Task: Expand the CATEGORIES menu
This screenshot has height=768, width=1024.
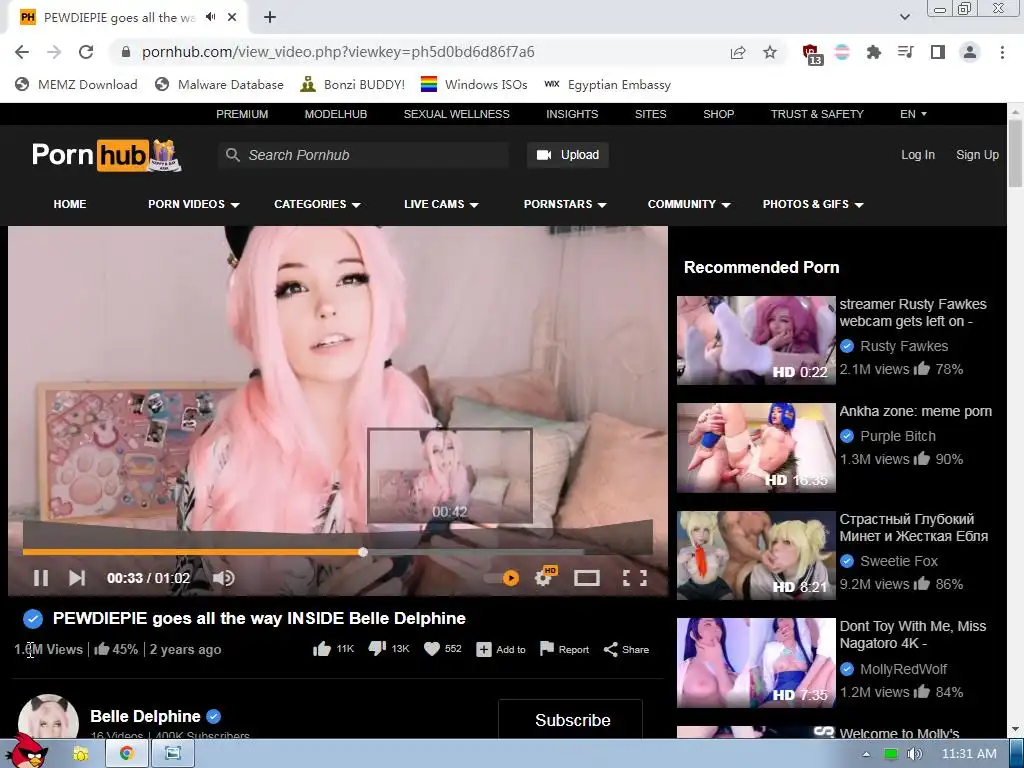Action: click(x=317, y=204)
